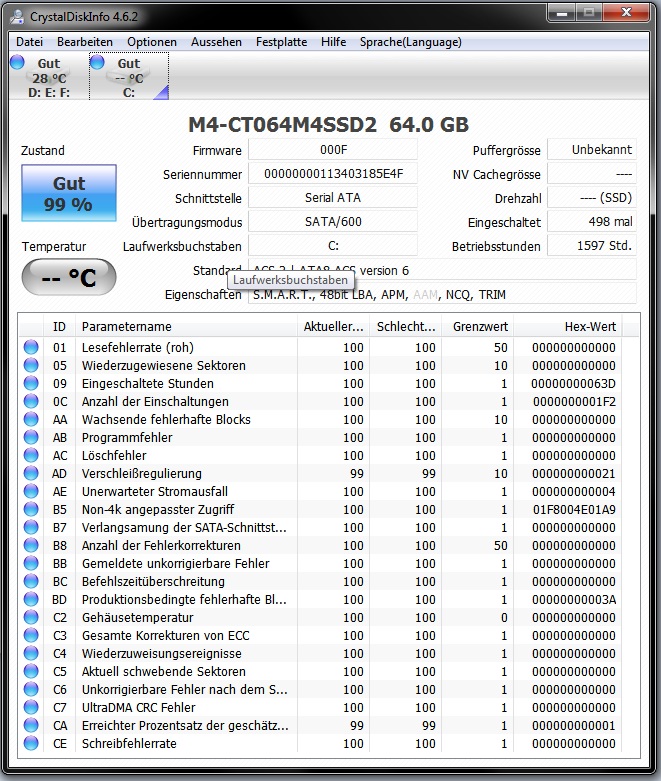Click the blue status orb on the D: E: F: tab
Viewport: 661px width, 781px height.
(17, 62)
